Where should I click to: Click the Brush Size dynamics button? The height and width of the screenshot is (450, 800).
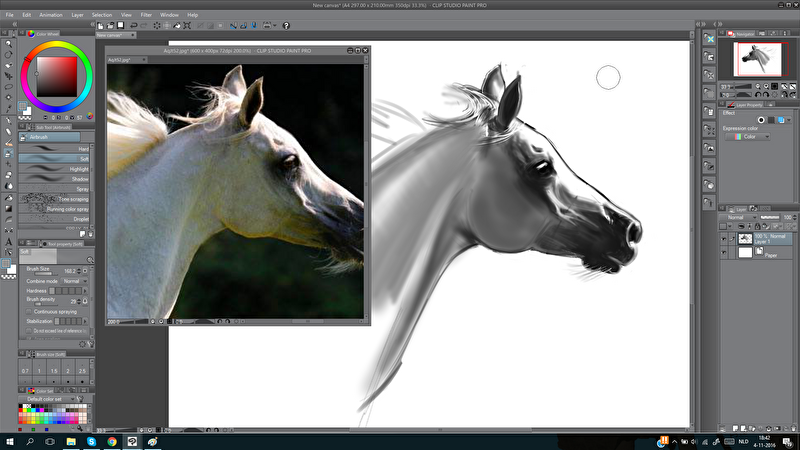click(85, 271)
